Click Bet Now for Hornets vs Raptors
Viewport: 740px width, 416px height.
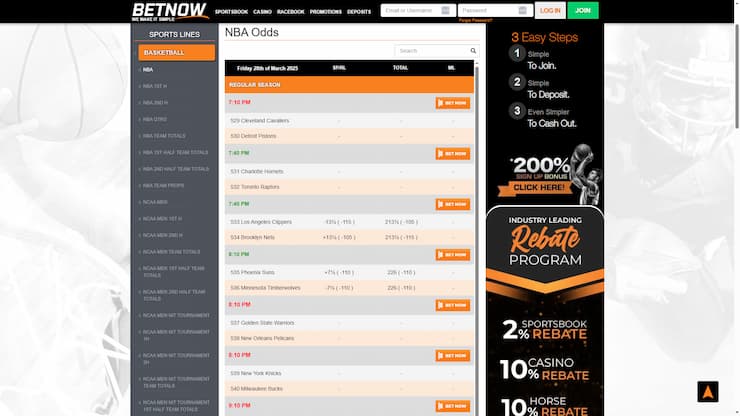pyautogui.click(x=453, y=153)
